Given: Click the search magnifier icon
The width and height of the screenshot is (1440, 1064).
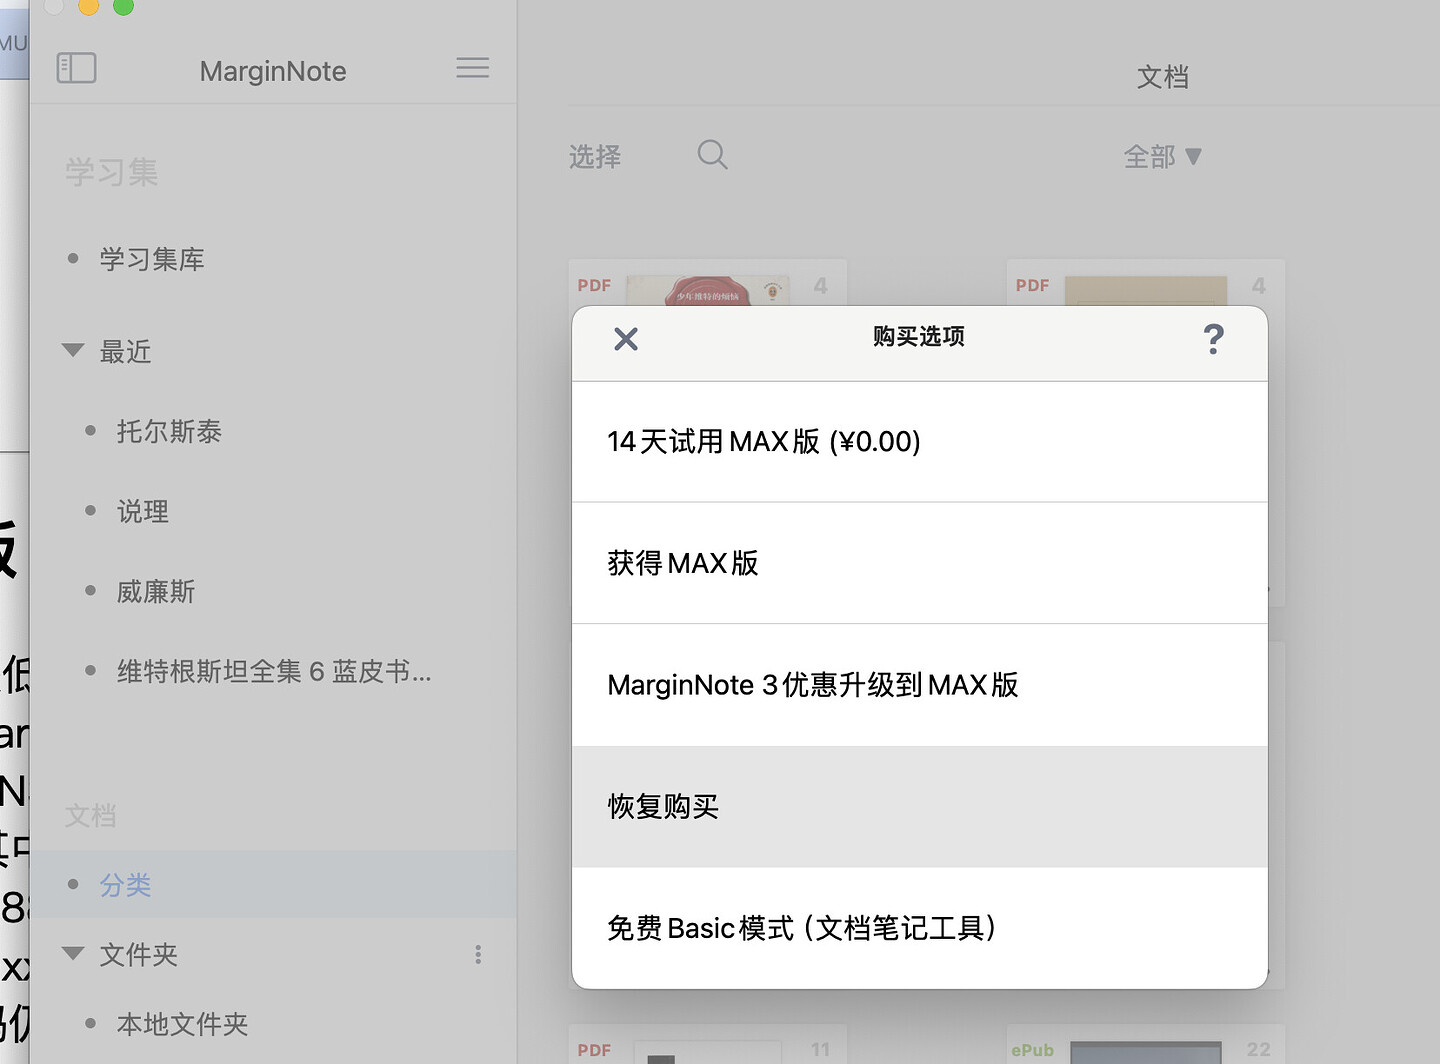Looking at the screenshot, I should [x=712, y=155].
